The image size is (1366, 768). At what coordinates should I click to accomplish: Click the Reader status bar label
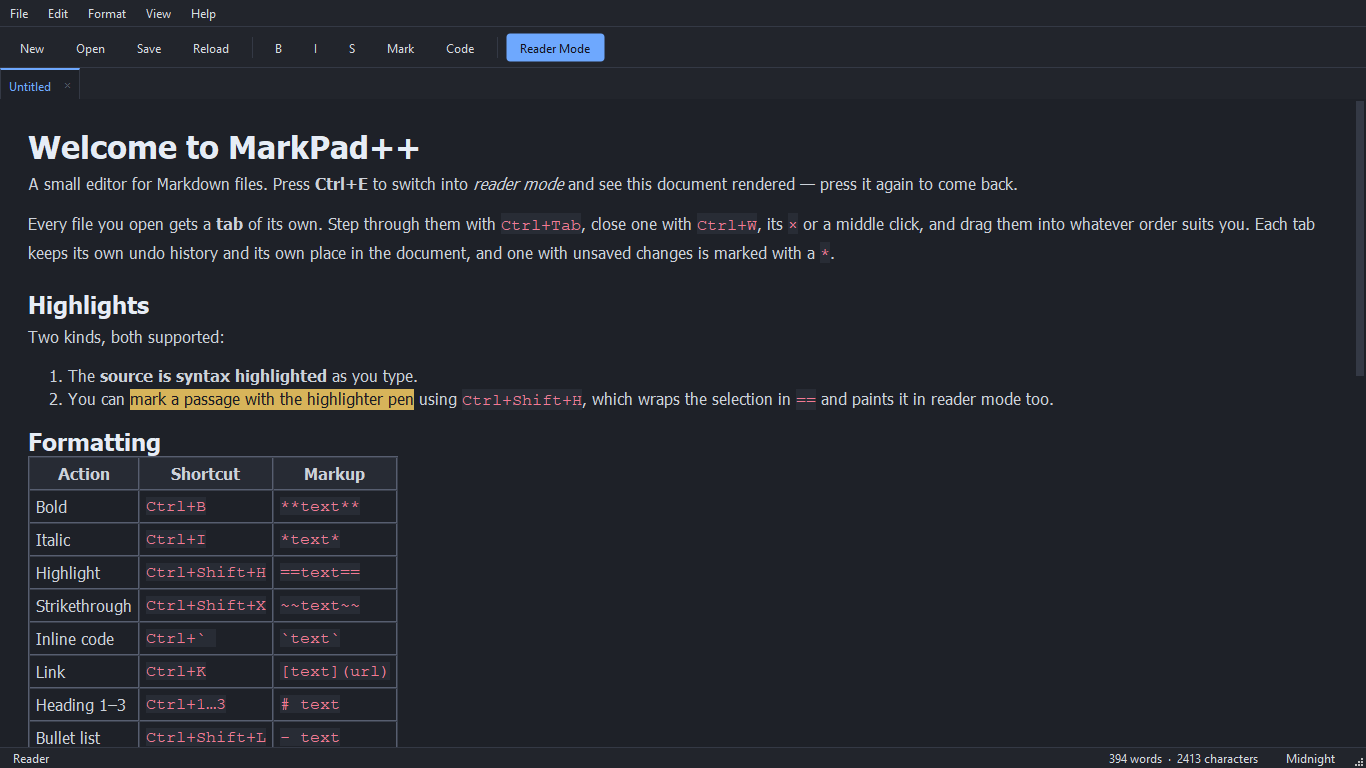click(31, 759)
